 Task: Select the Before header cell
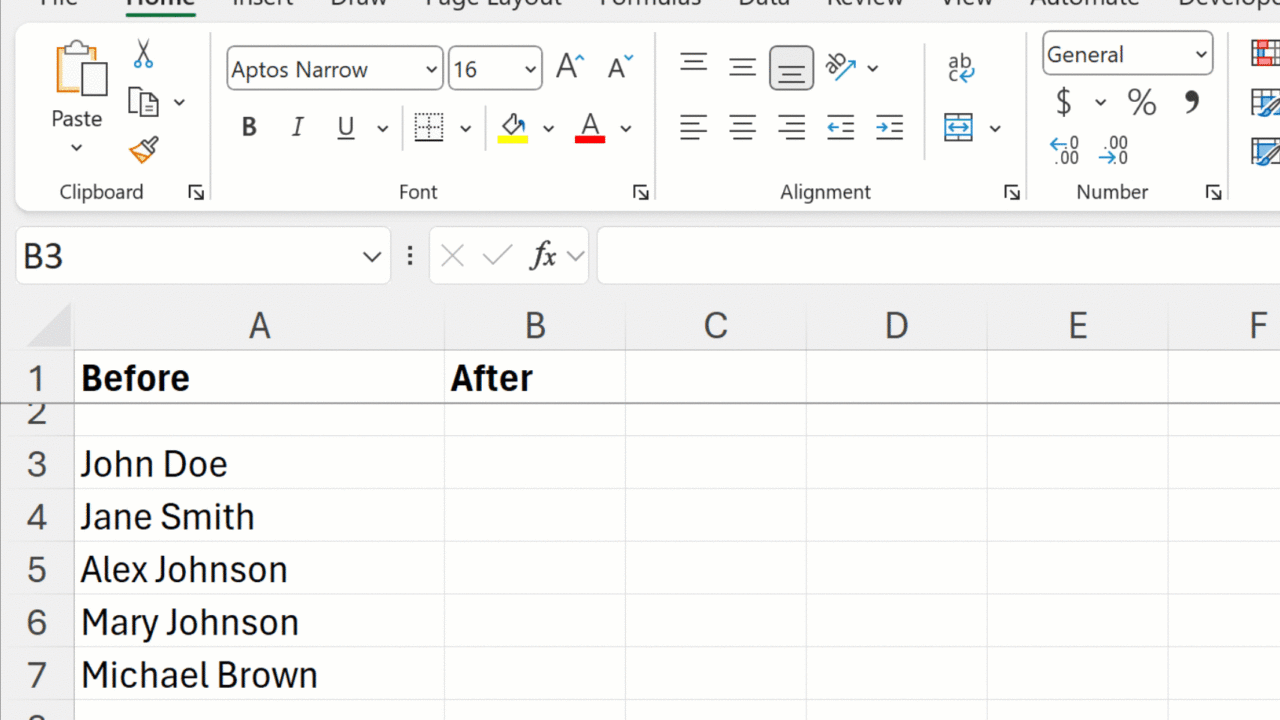click(x=260, y=377)
